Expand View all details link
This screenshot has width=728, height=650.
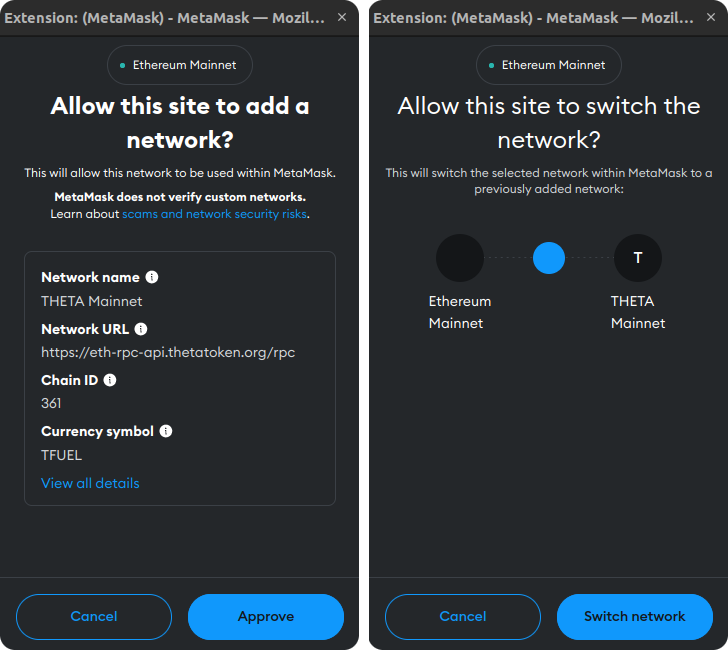coord(90,483)
